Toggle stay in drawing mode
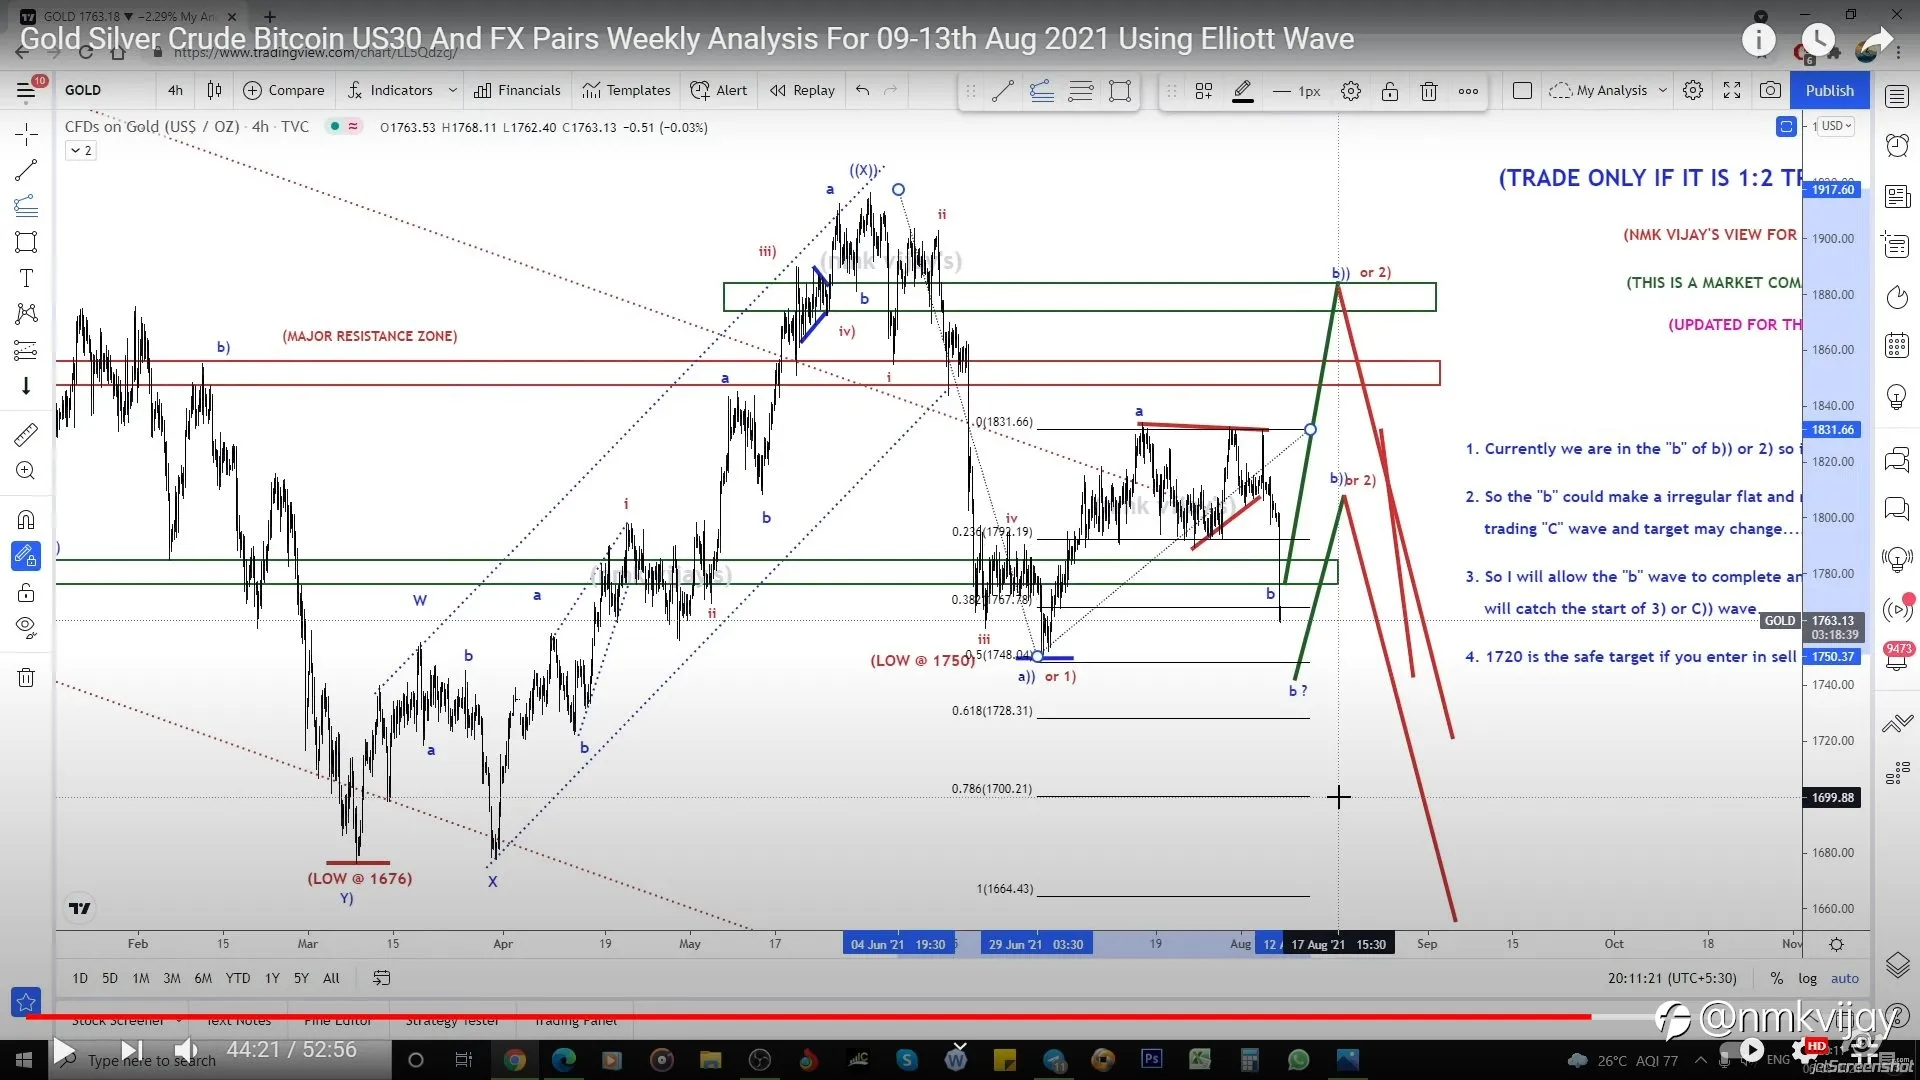The width and height of the screenshot is (1920, 1080). [26, 556]
